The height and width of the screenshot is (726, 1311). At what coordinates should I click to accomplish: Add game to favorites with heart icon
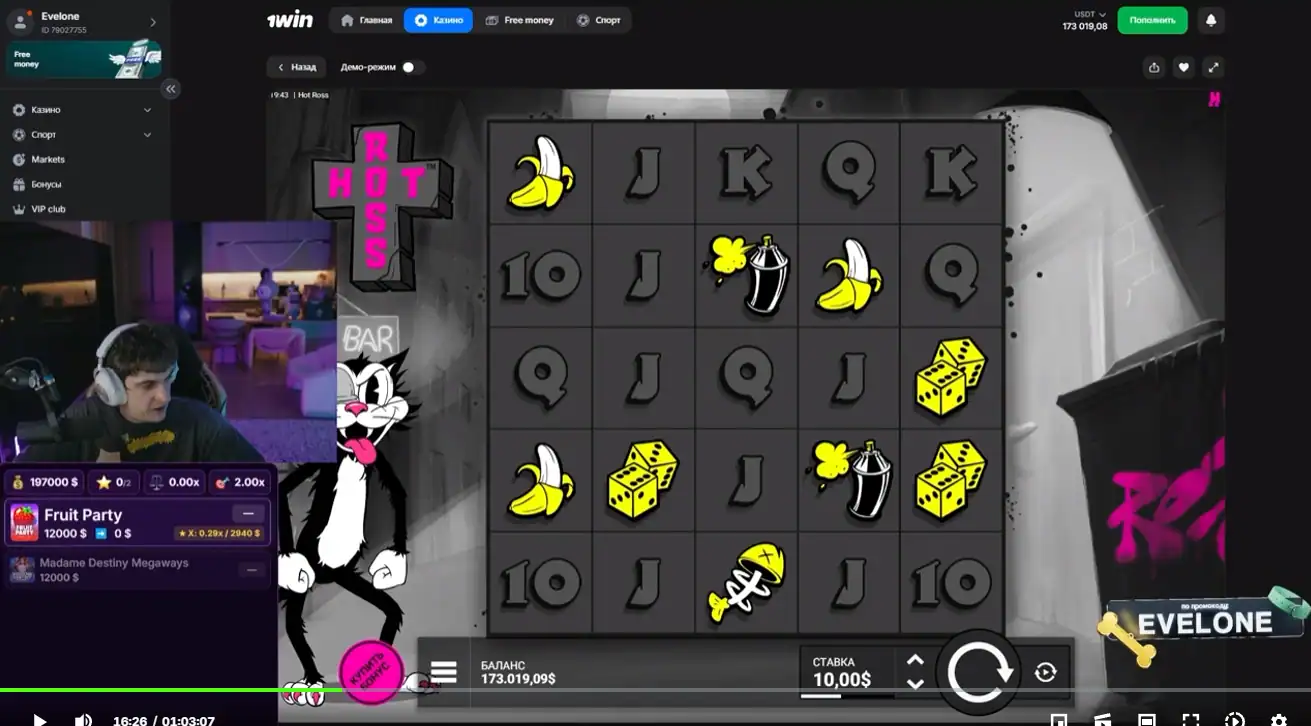[x=1183, y=67]
